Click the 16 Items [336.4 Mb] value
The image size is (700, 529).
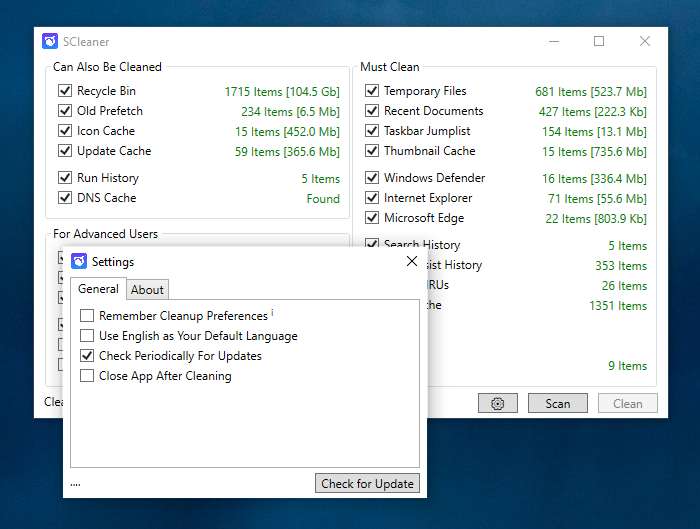coord(595,179)
